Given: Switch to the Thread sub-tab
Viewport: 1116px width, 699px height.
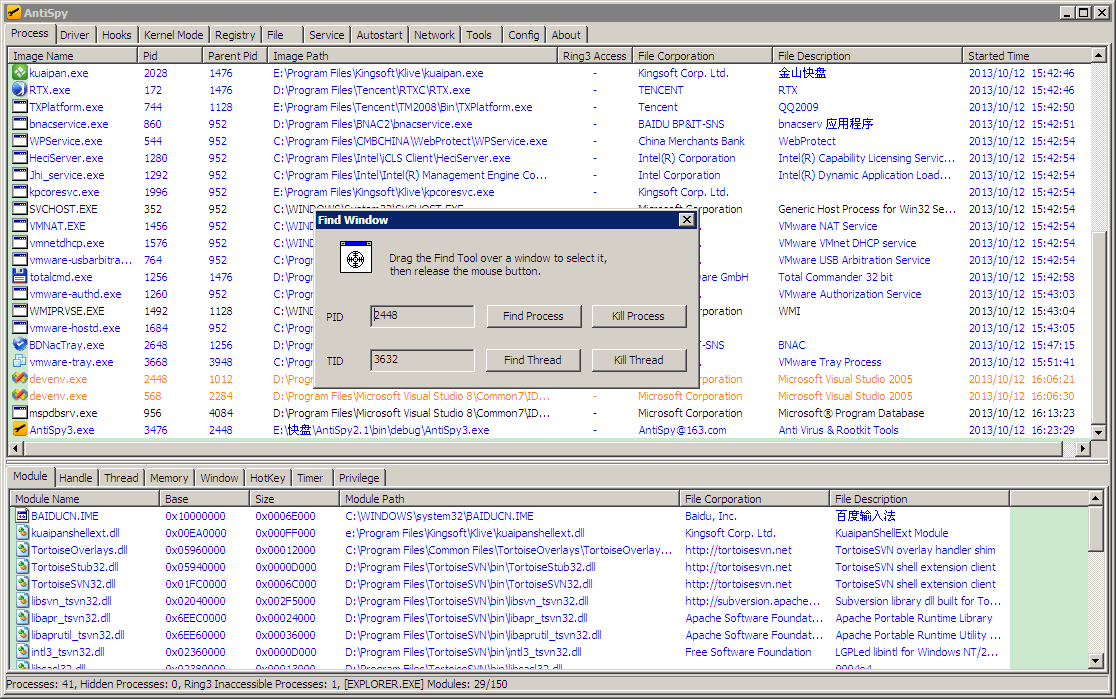Looking at the screenshot, I should 121,478.
